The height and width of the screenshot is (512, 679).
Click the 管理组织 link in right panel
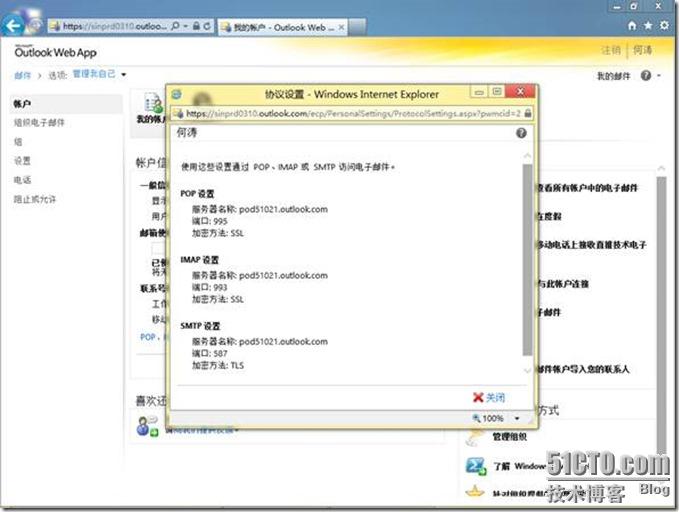(510, 437)
